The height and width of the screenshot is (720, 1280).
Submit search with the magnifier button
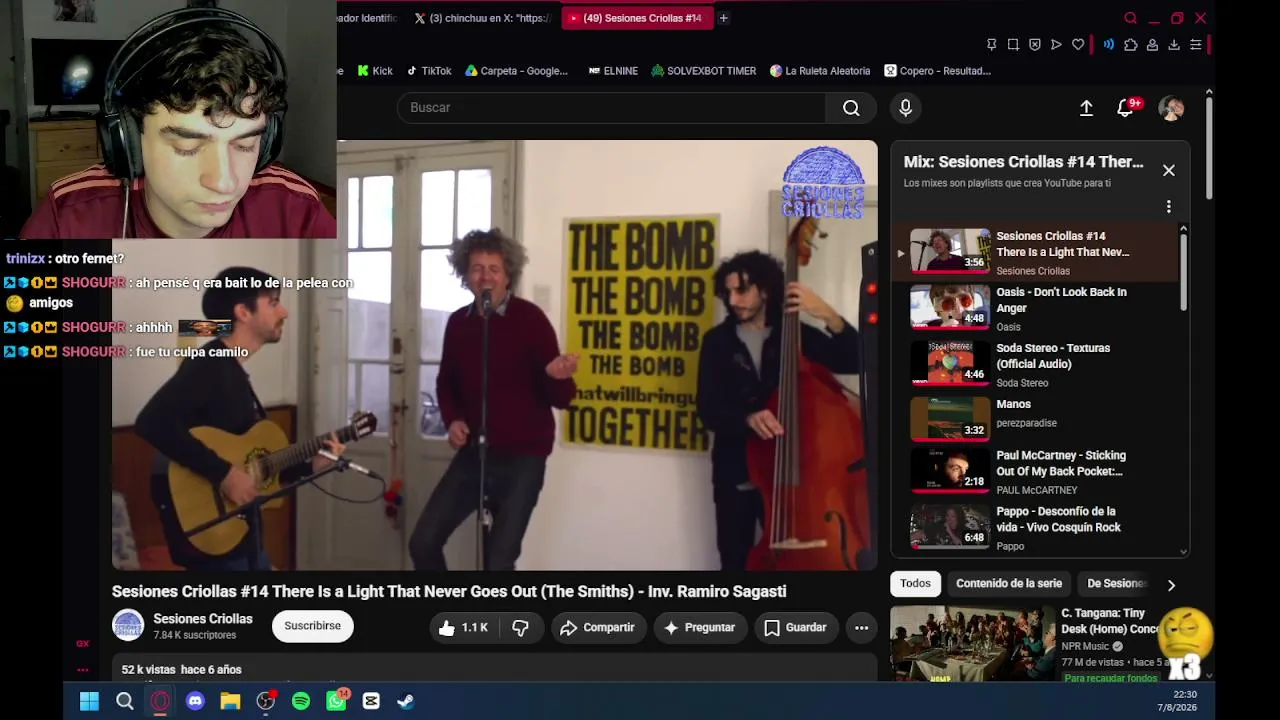point(851,108)
